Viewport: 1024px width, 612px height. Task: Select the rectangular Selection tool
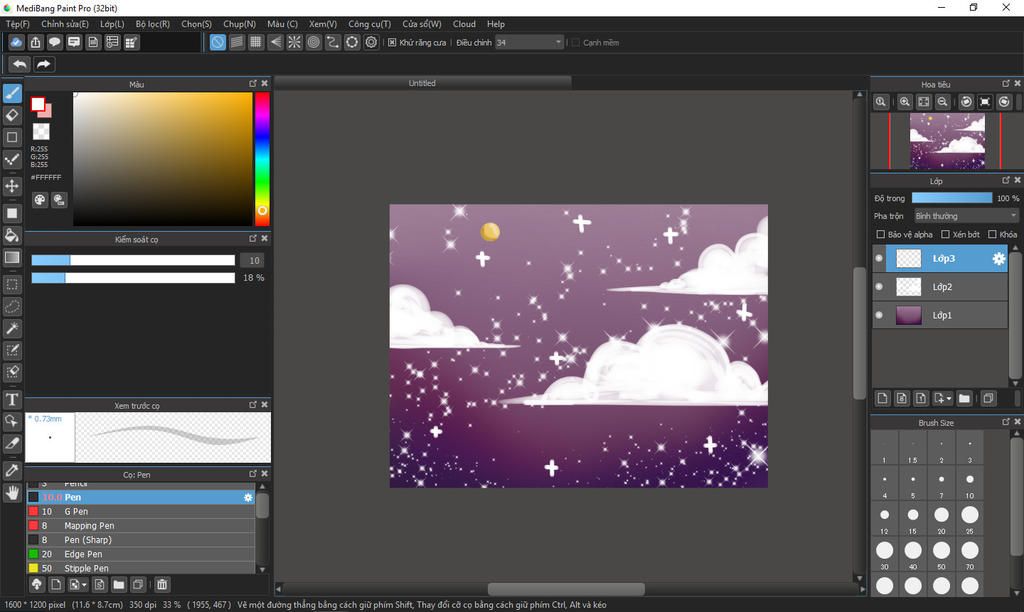click(x=12, y=285)
